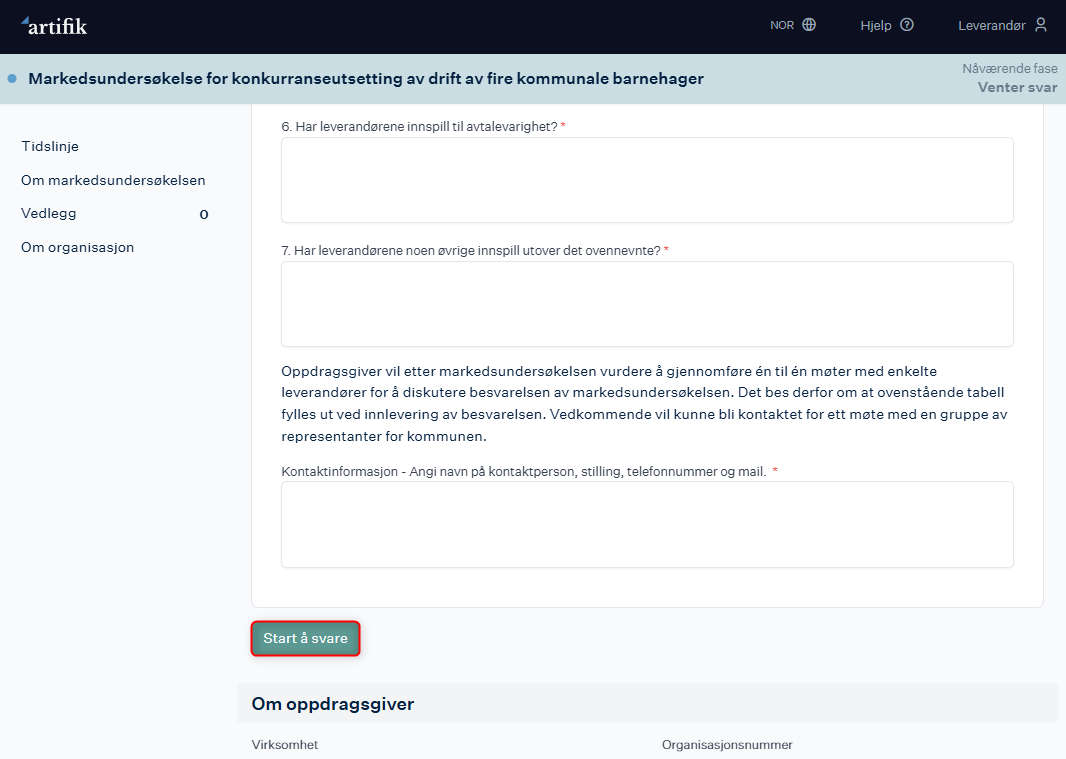Open language globe icon next to NOR
The width and height of the screenshot is (1066, 759).
click(809, 24)
